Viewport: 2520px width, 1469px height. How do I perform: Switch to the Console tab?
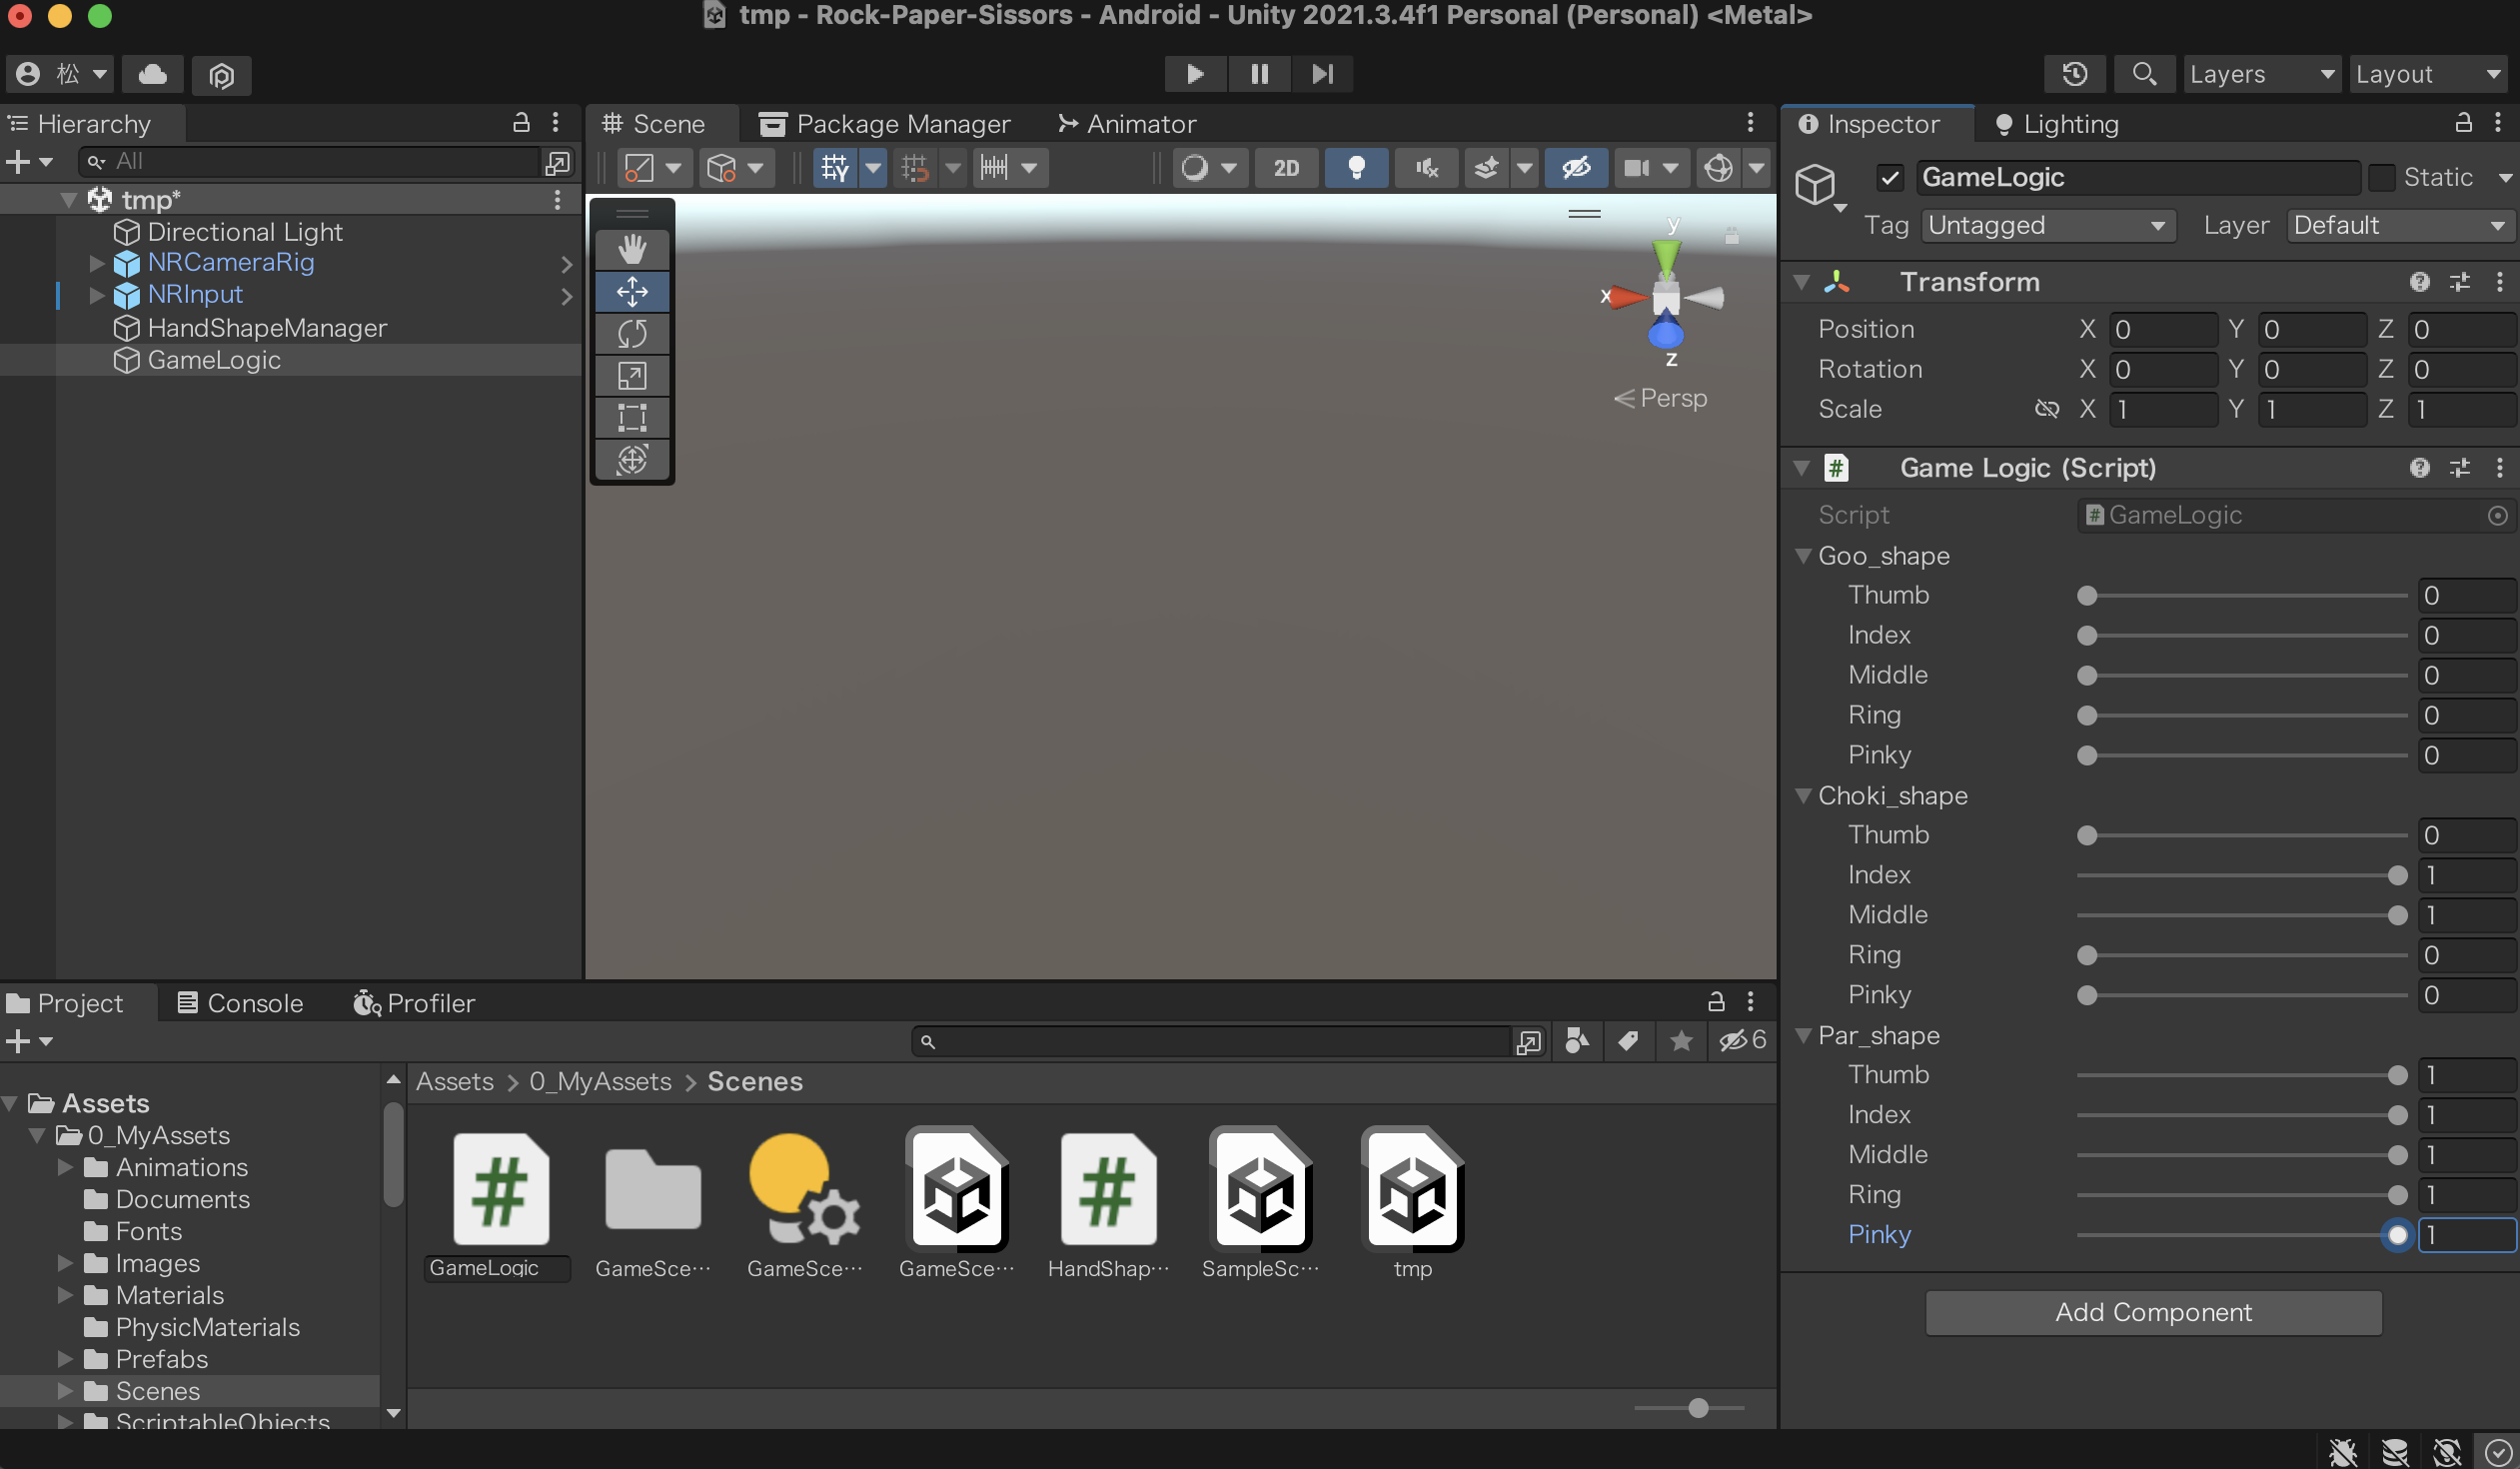click(240, 1003)
